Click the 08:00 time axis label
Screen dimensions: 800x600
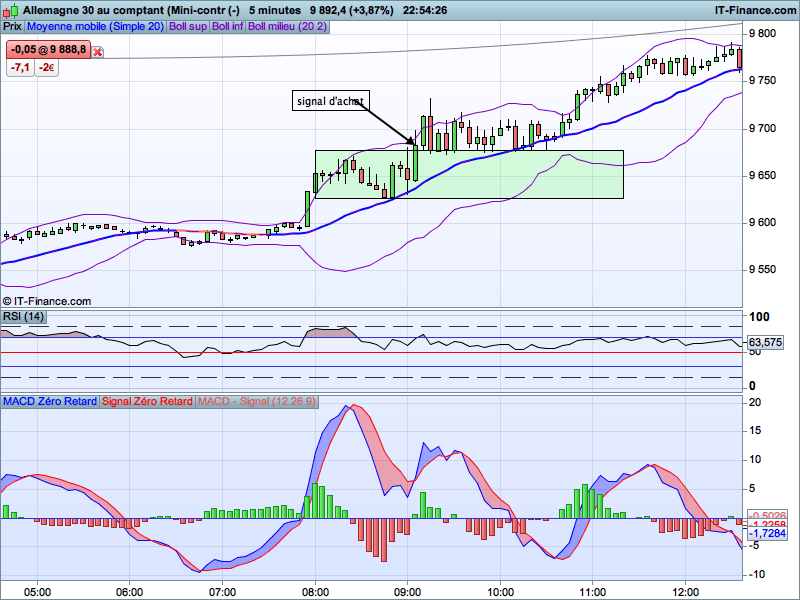(315, 592)
